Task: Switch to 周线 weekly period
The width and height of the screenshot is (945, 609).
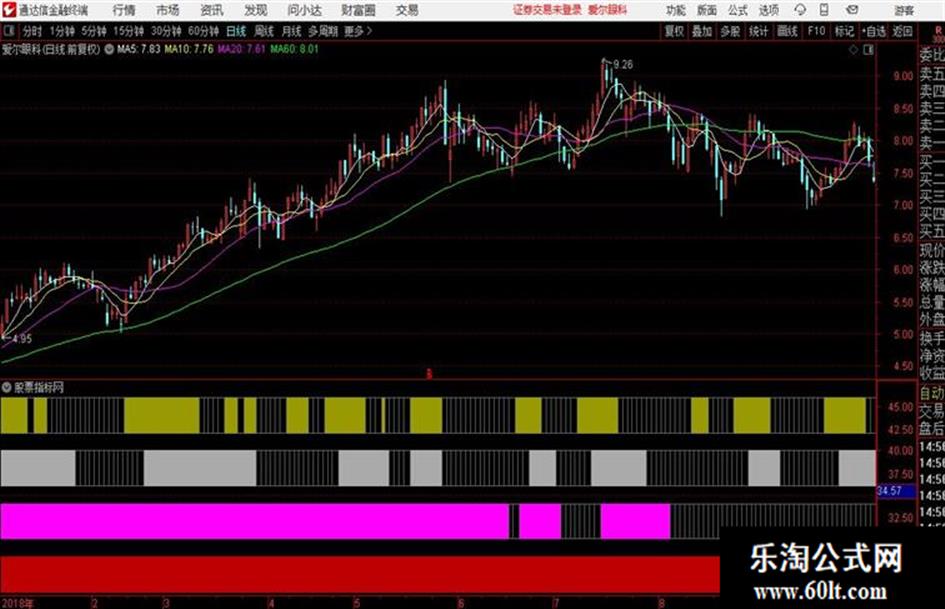Action: tap(264, 31)
